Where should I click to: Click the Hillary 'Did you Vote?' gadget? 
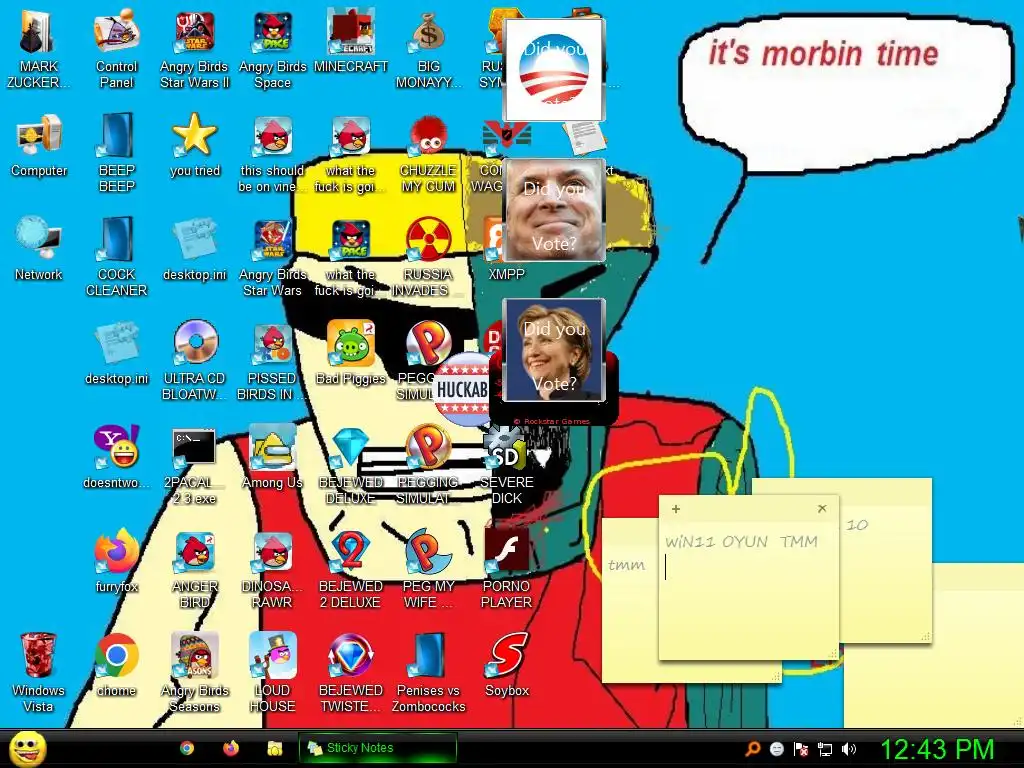(554, 350)
